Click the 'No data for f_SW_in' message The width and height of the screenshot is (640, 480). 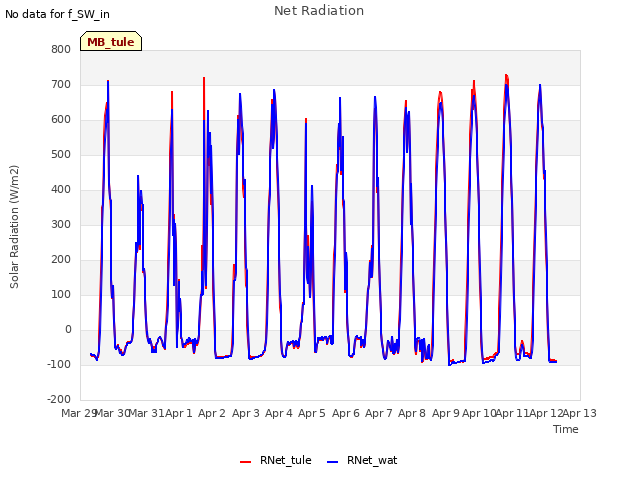coord(57,14)
